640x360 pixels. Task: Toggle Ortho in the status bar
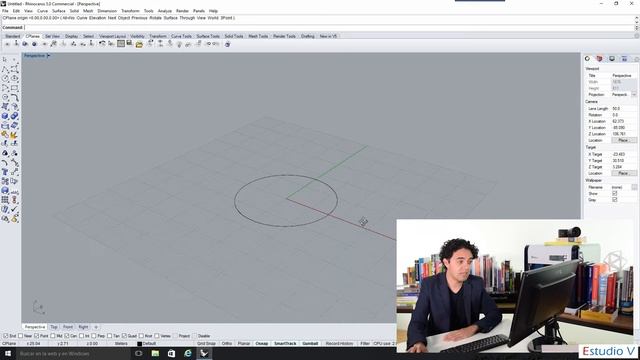click(227, 344)
